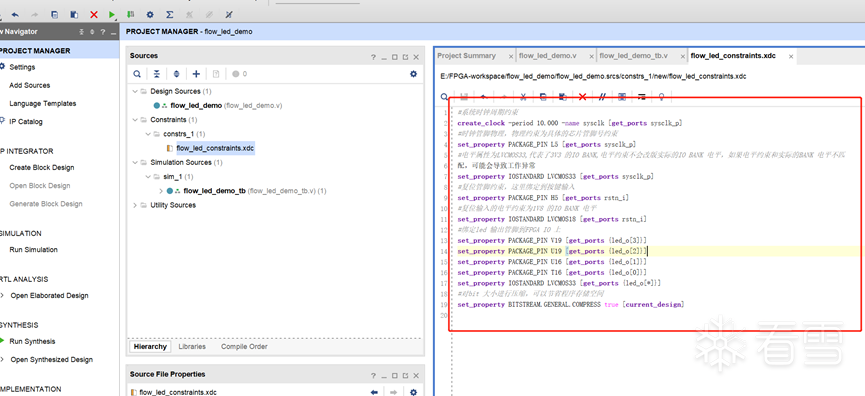The height and width of the screenshot is (396, 865).
Task: Open settings via main toolbar gear
Action: click(x=150, y=15)
